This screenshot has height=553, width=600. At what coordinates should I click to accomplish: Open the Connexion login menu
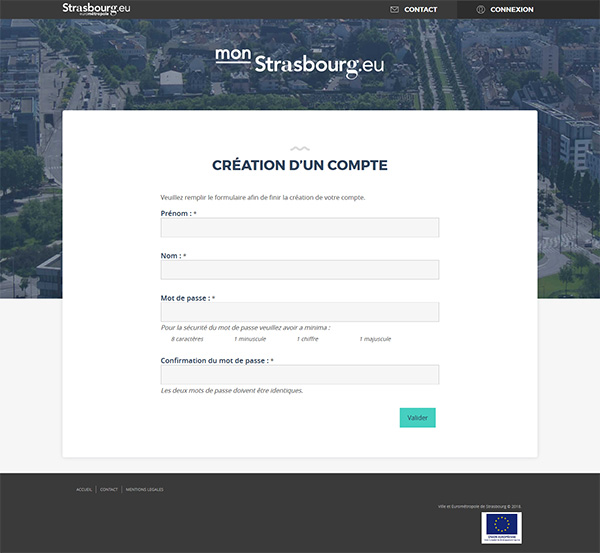tap(512, 10)
